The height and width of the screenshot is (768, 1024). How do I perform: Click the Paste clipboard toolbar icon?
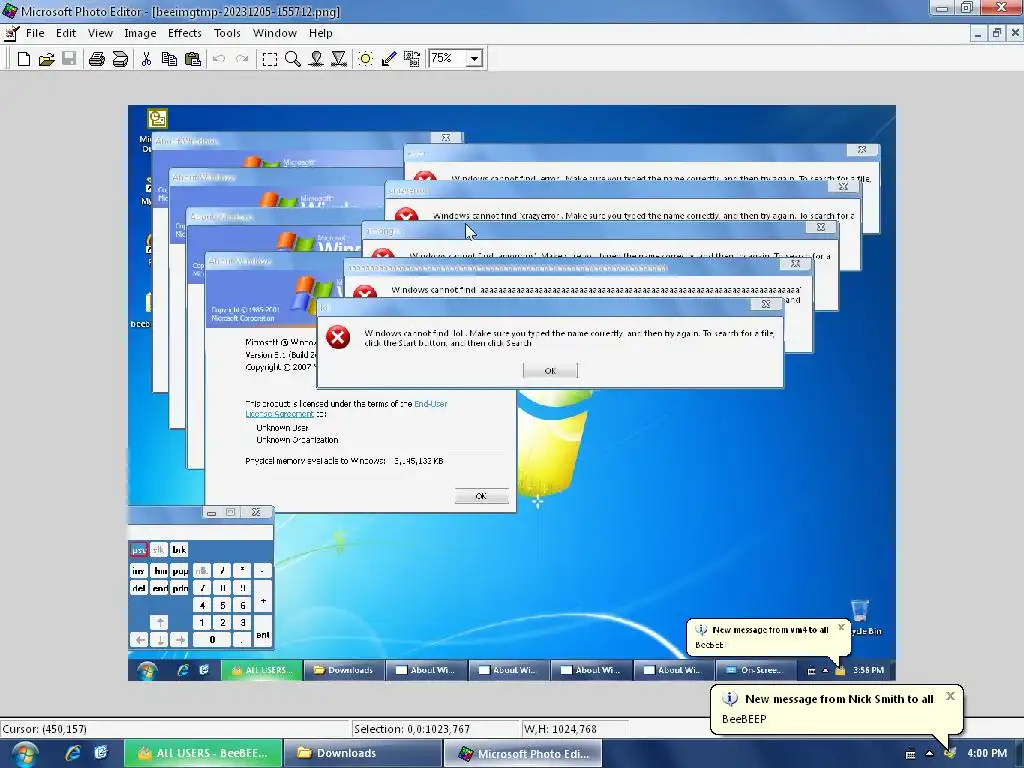193,59
